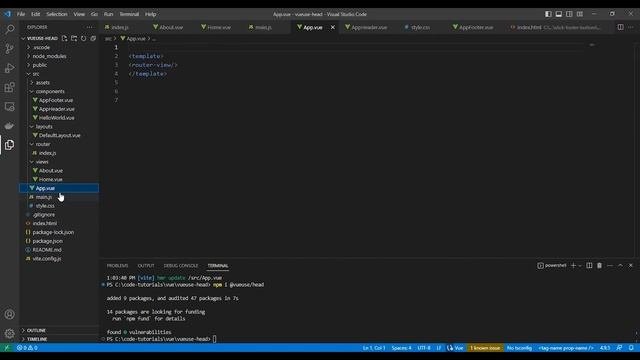Open the editor more actions menu
The height and width of the screenshot is (360, 640).
point(631,27)
